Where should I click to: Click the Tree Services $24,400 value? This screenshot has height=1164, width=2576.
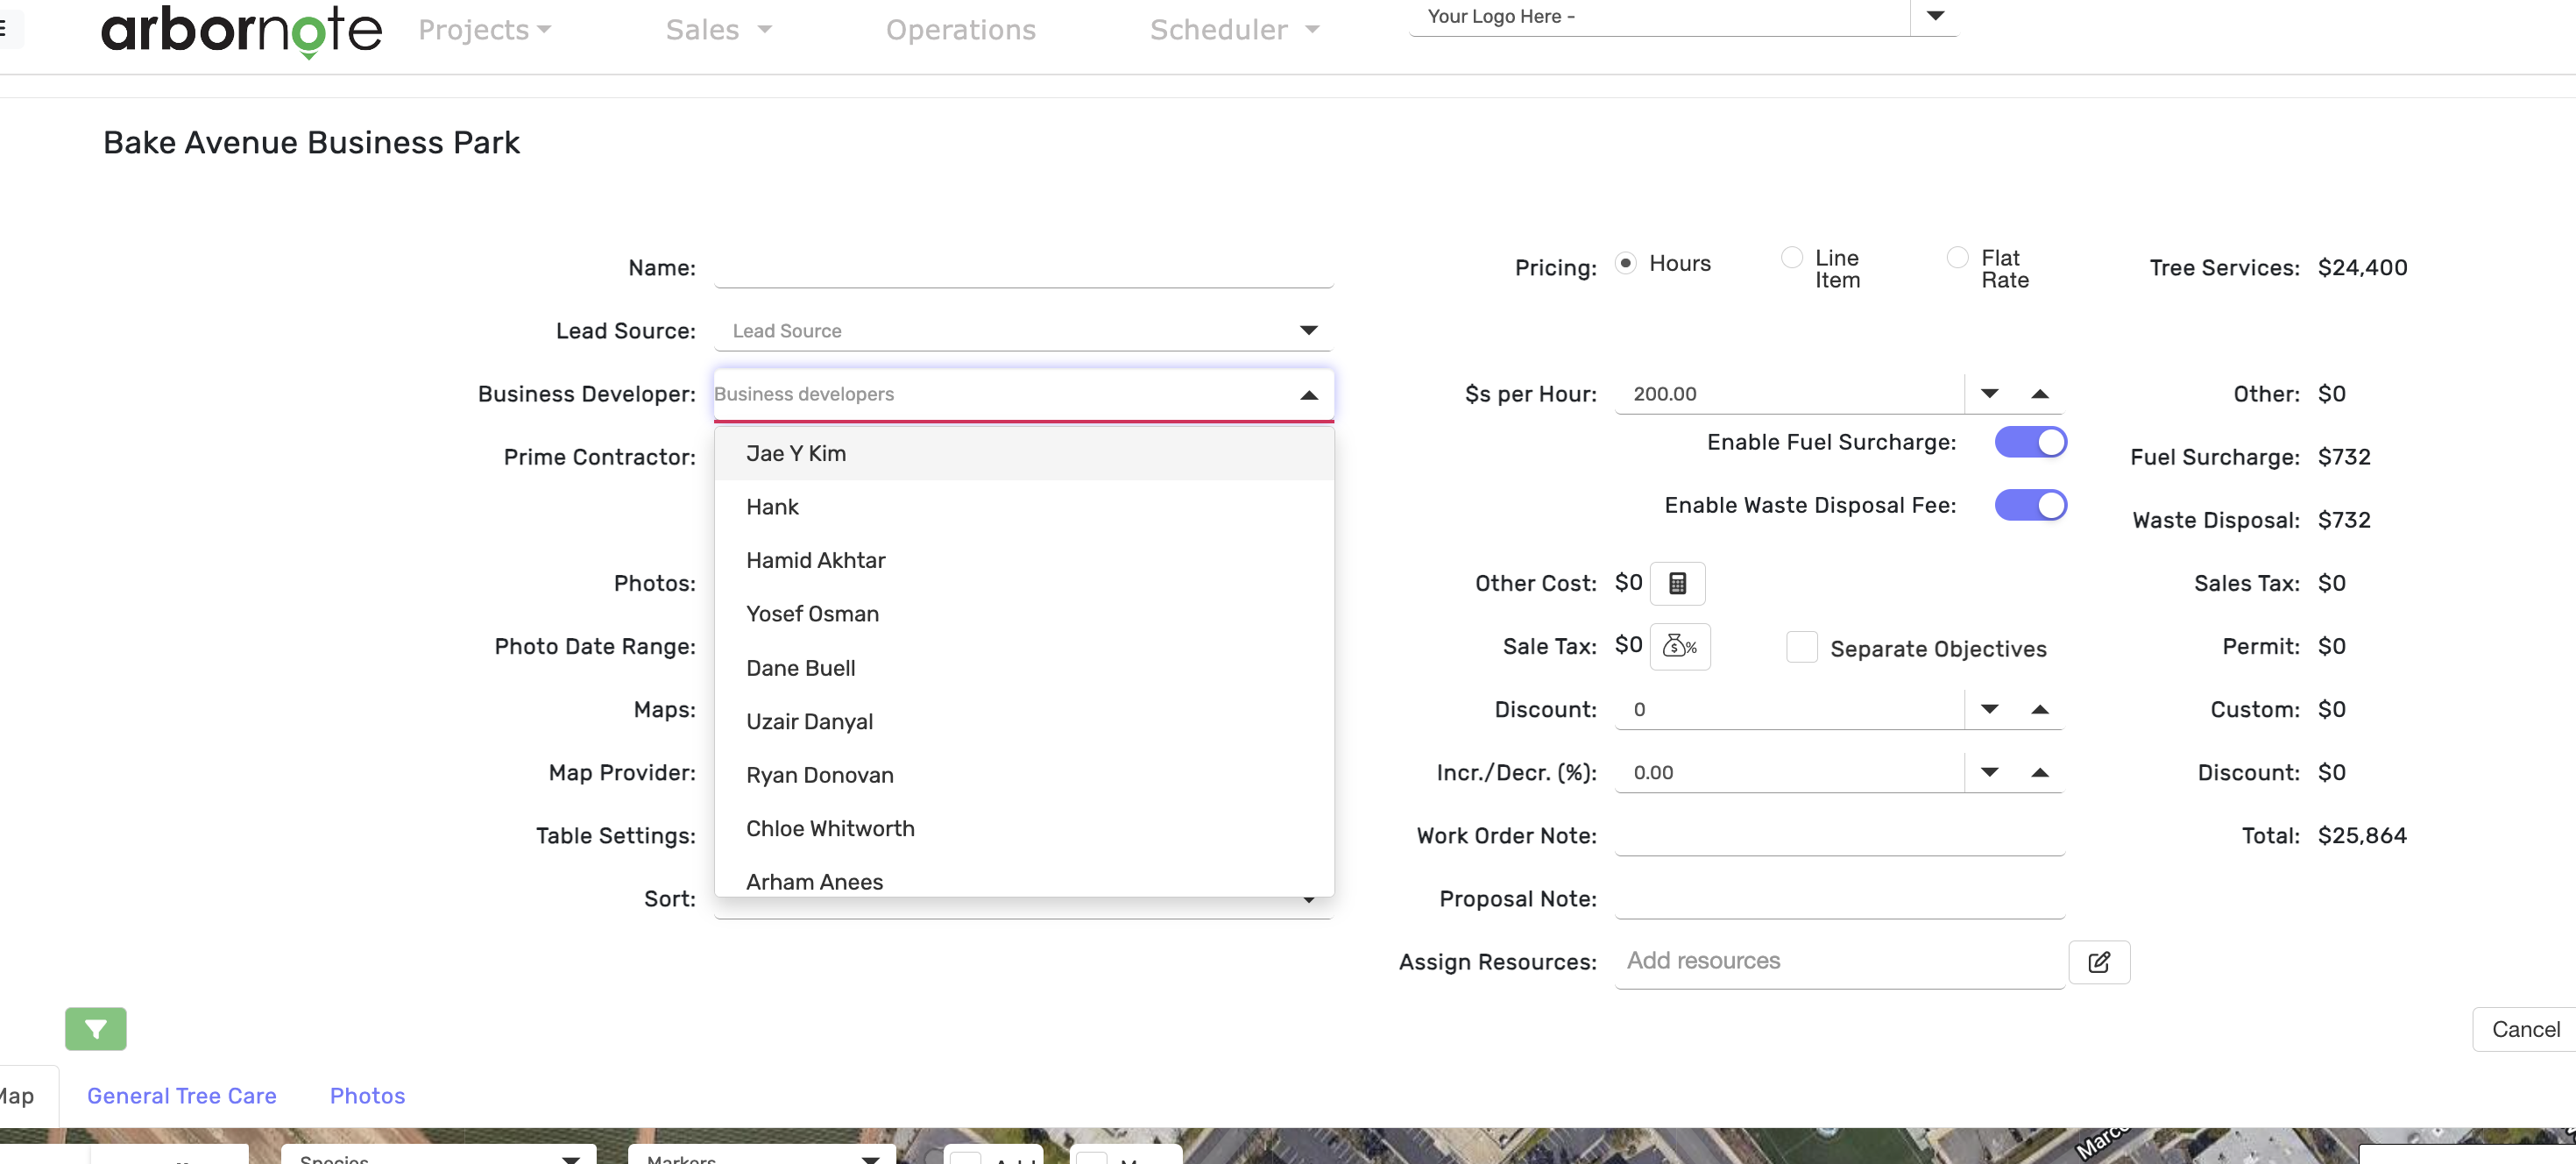[x=2362, y=268]
